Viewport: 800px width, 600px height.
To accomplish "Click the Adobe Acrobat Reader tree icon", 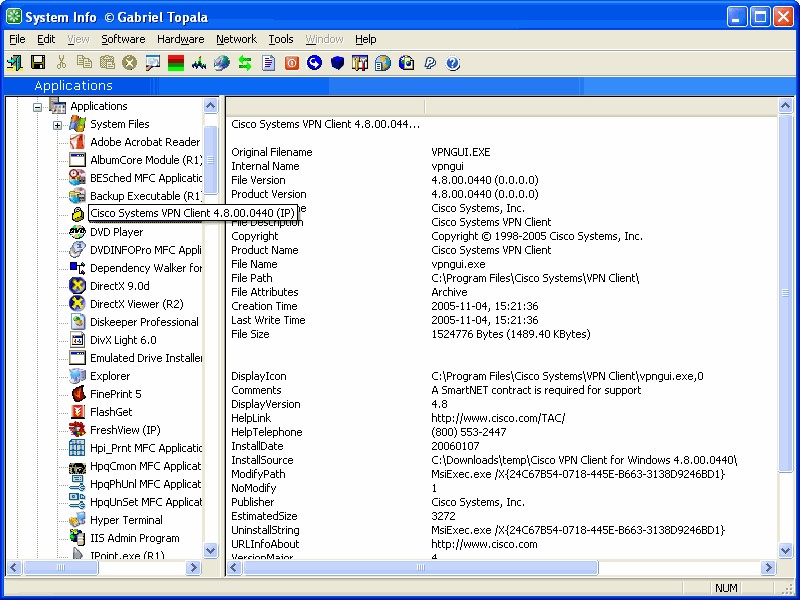I will click(77, 142).
